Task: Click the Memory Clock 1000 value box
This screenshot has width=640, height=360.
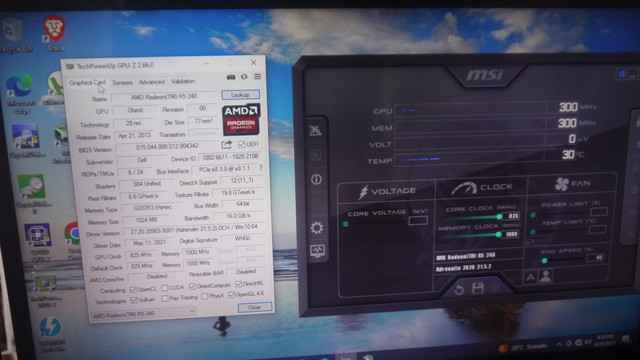Action: tap(511, 233)
